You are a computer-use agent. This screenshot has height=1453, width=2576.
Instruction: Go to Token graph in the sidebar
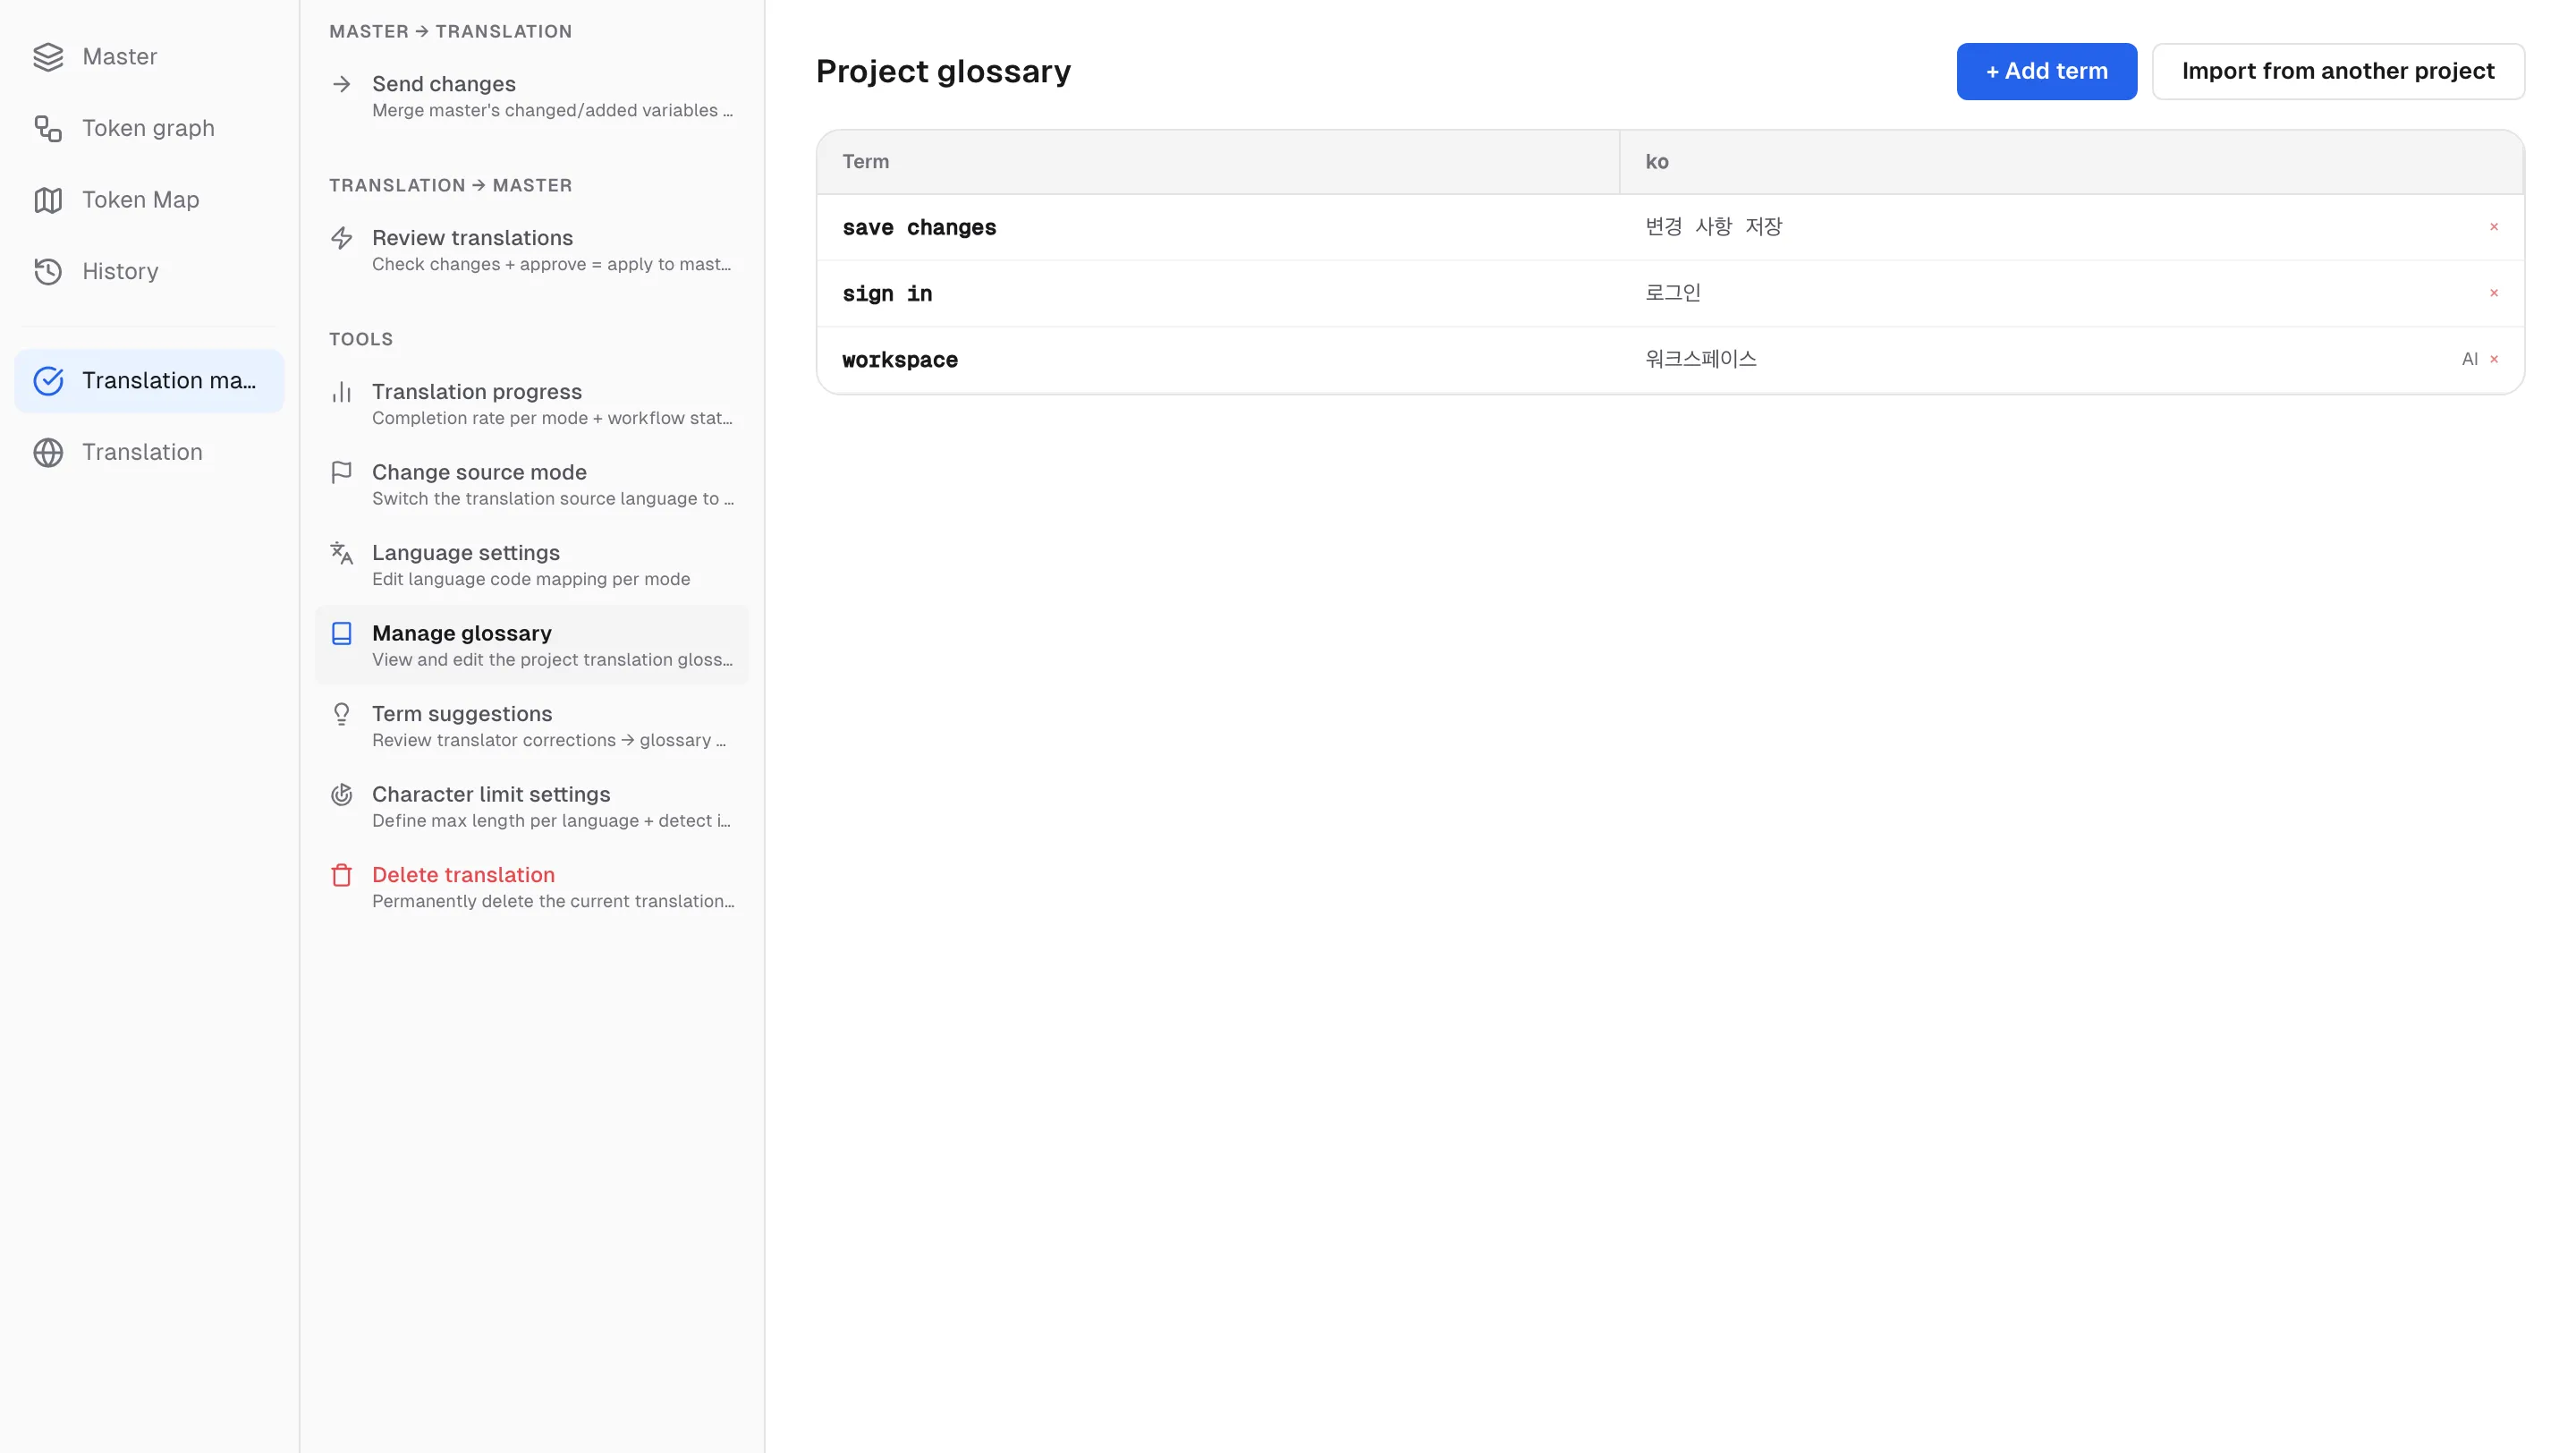click(148, 128)
